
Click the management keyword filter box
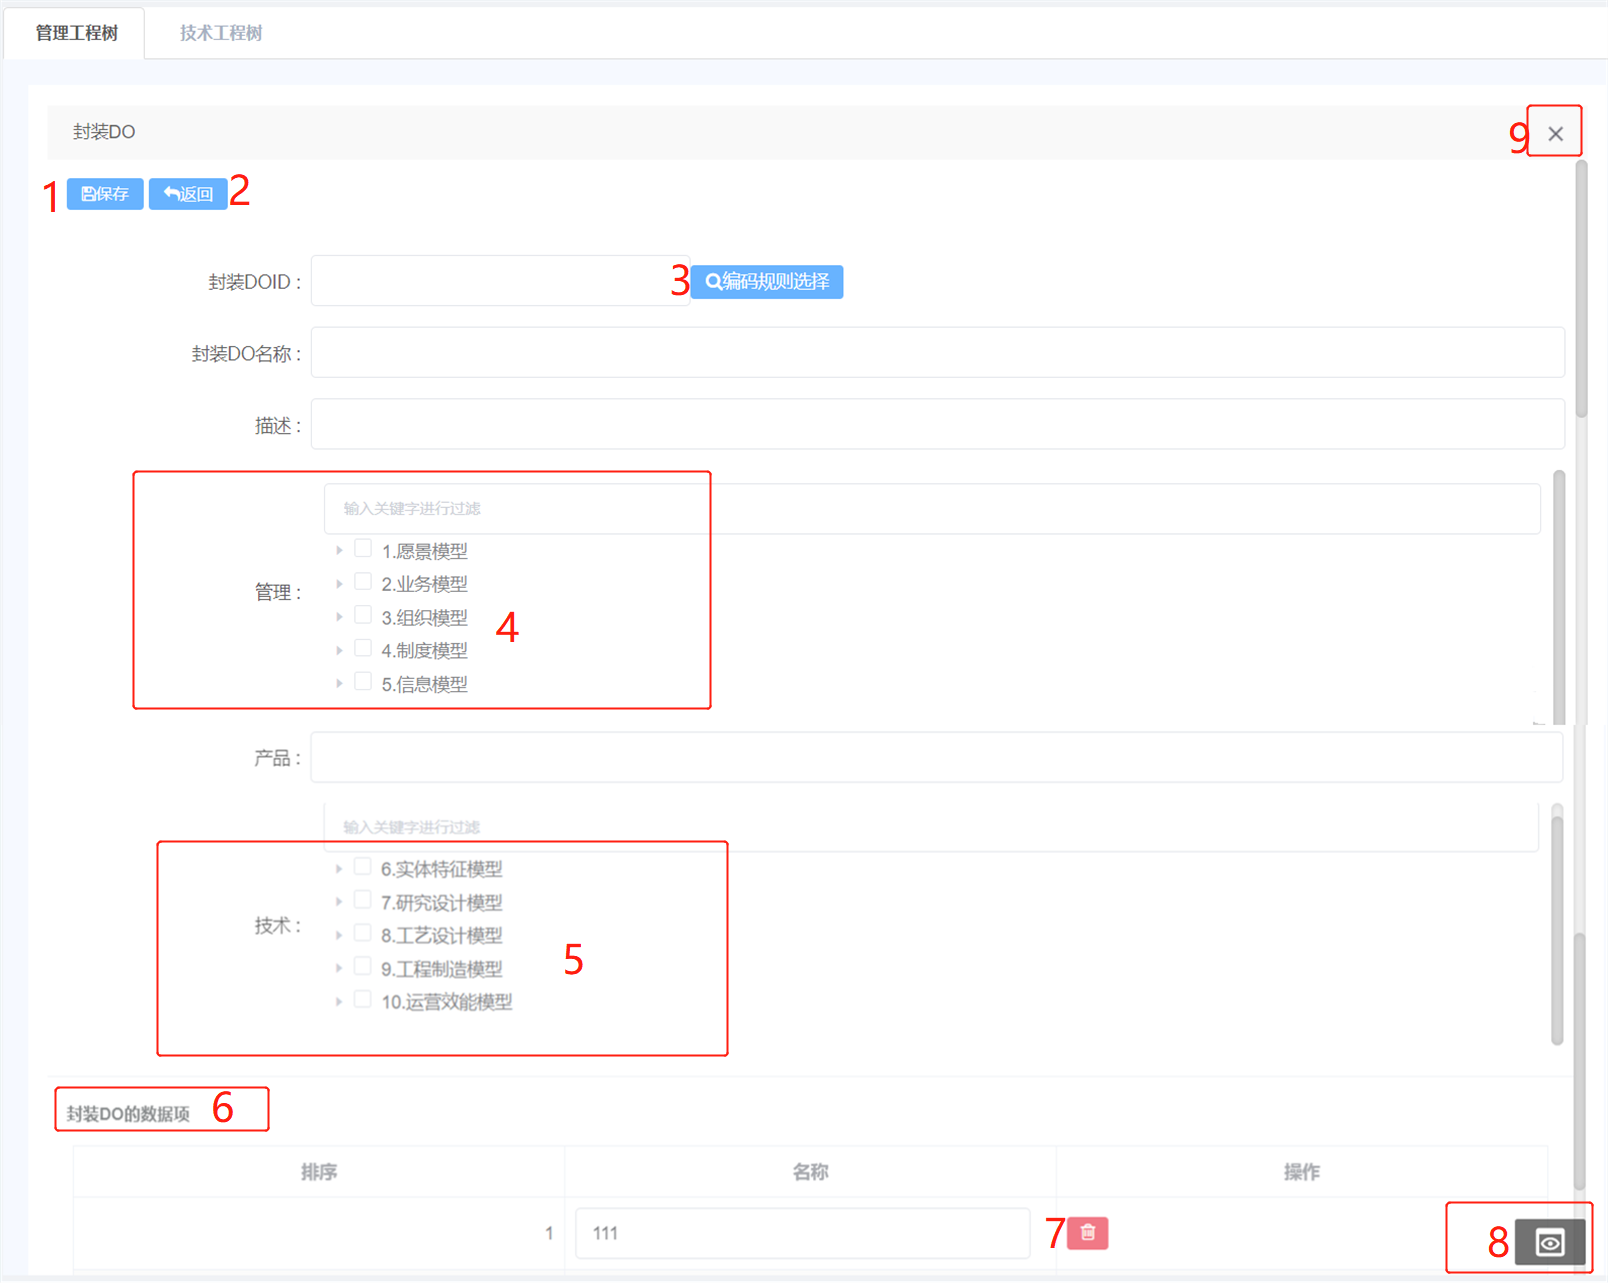click(x=930, y=509)
